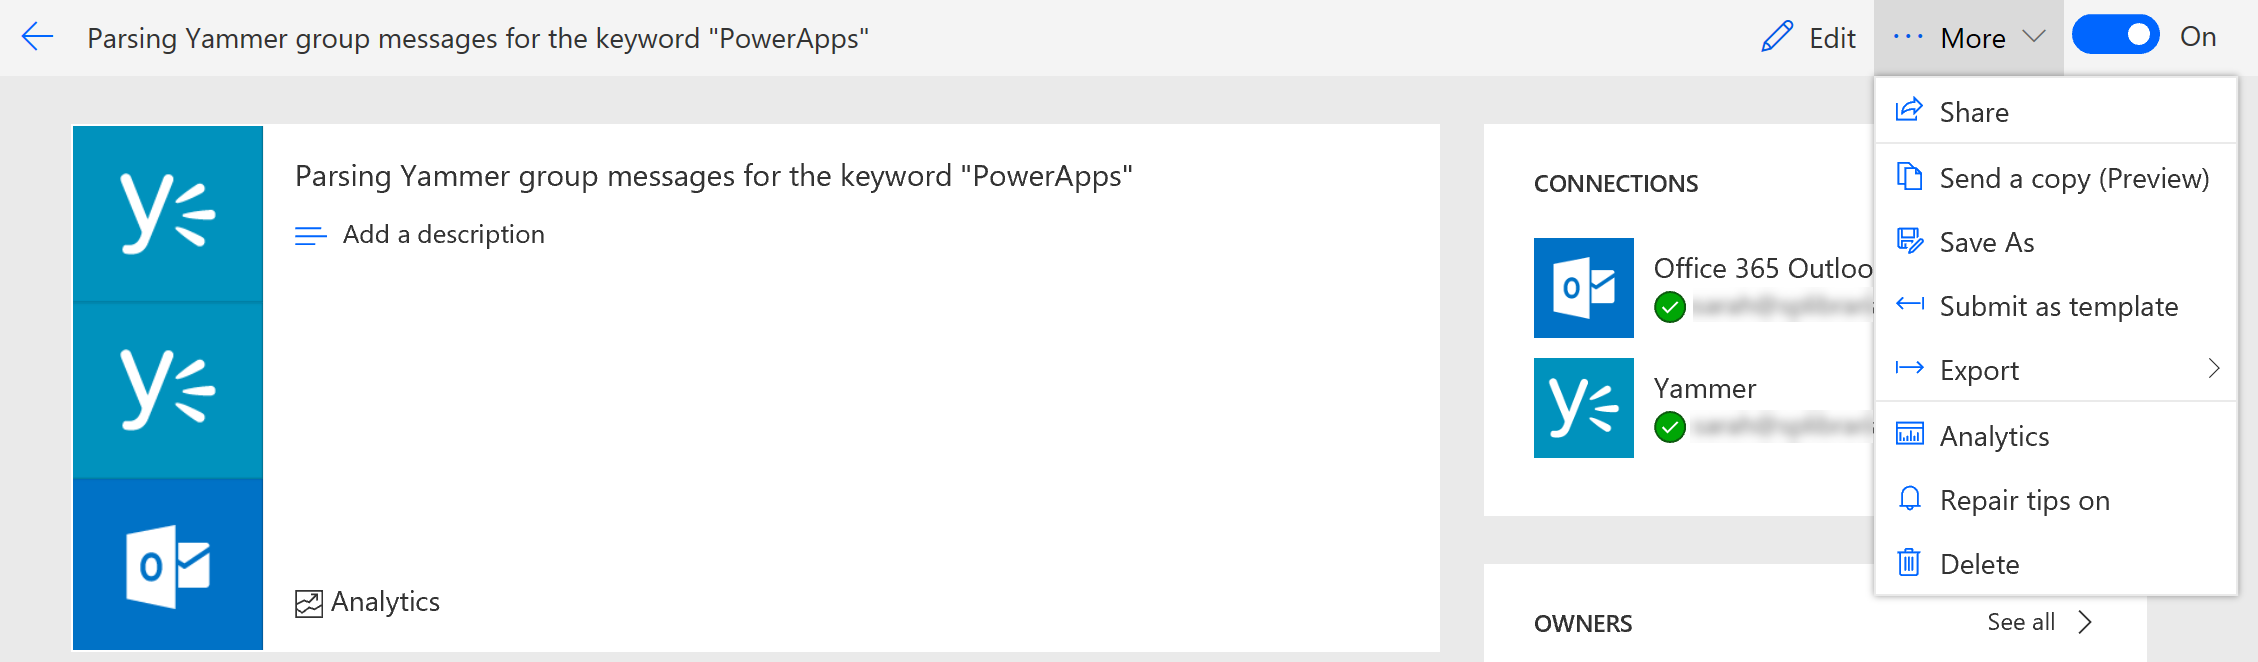Click the Analytics link below the flow description

tap(367, 601)
